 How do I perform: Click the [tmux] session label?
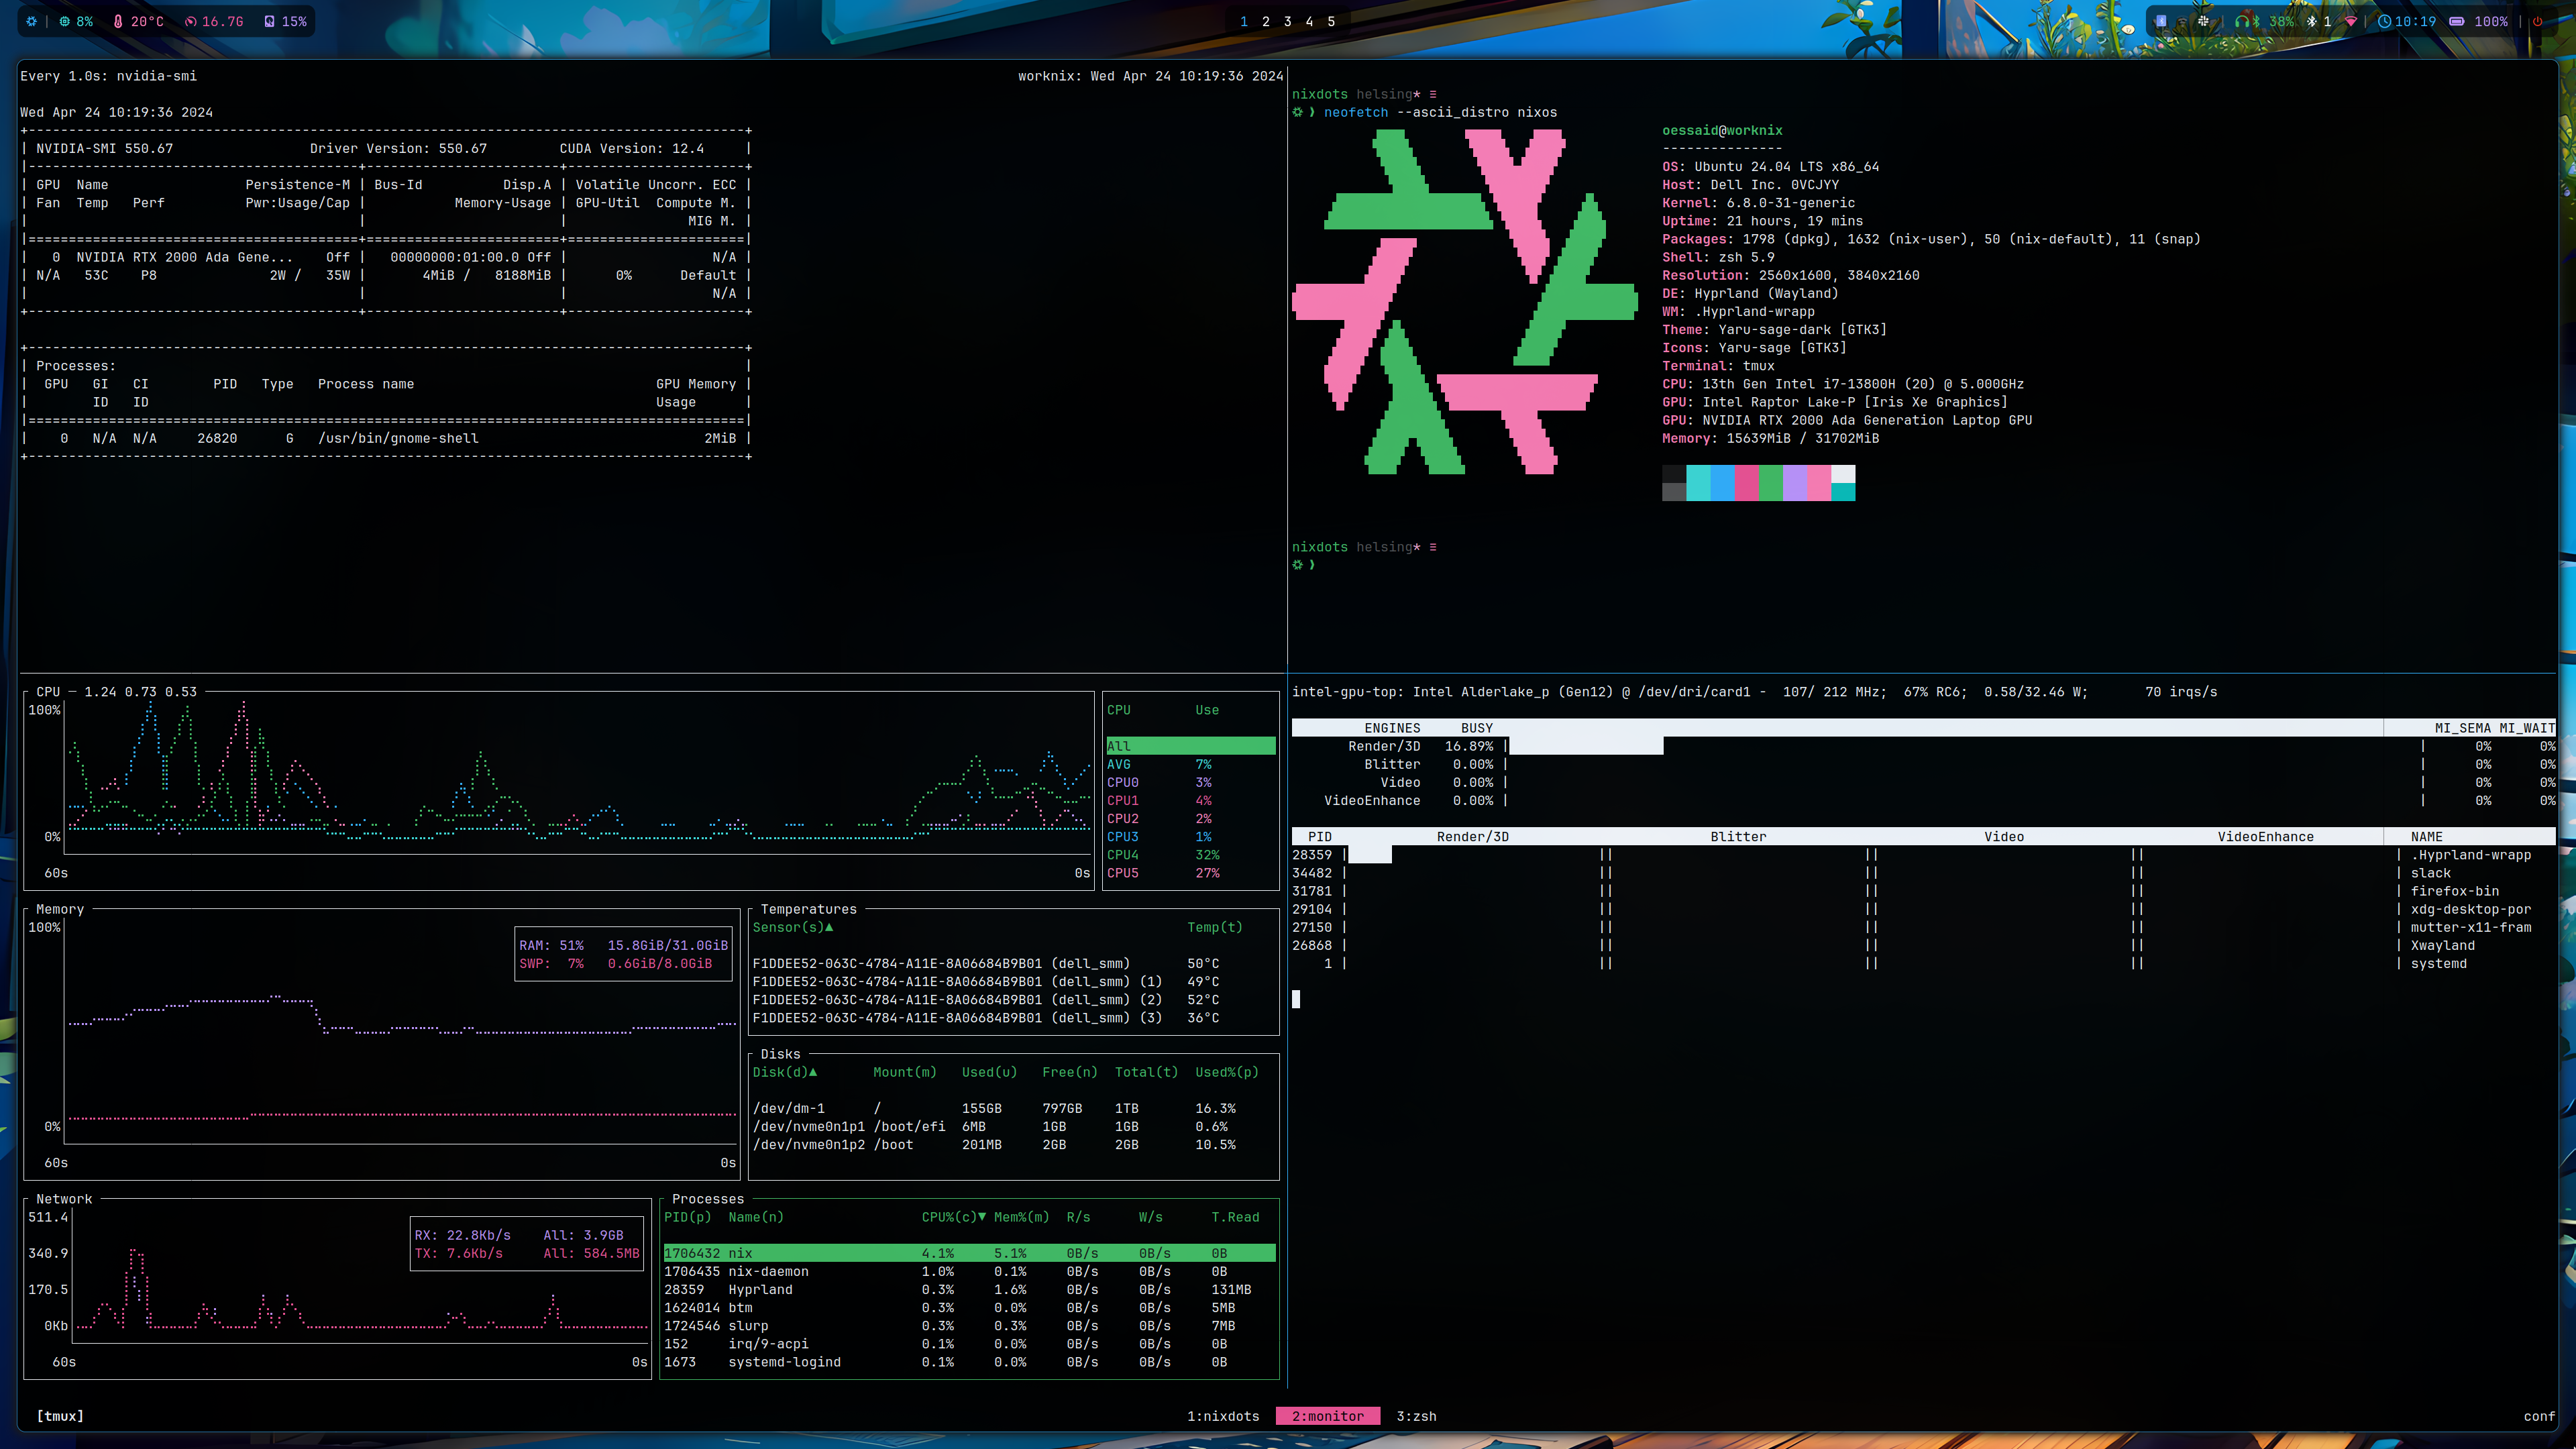click(60, 1416)
